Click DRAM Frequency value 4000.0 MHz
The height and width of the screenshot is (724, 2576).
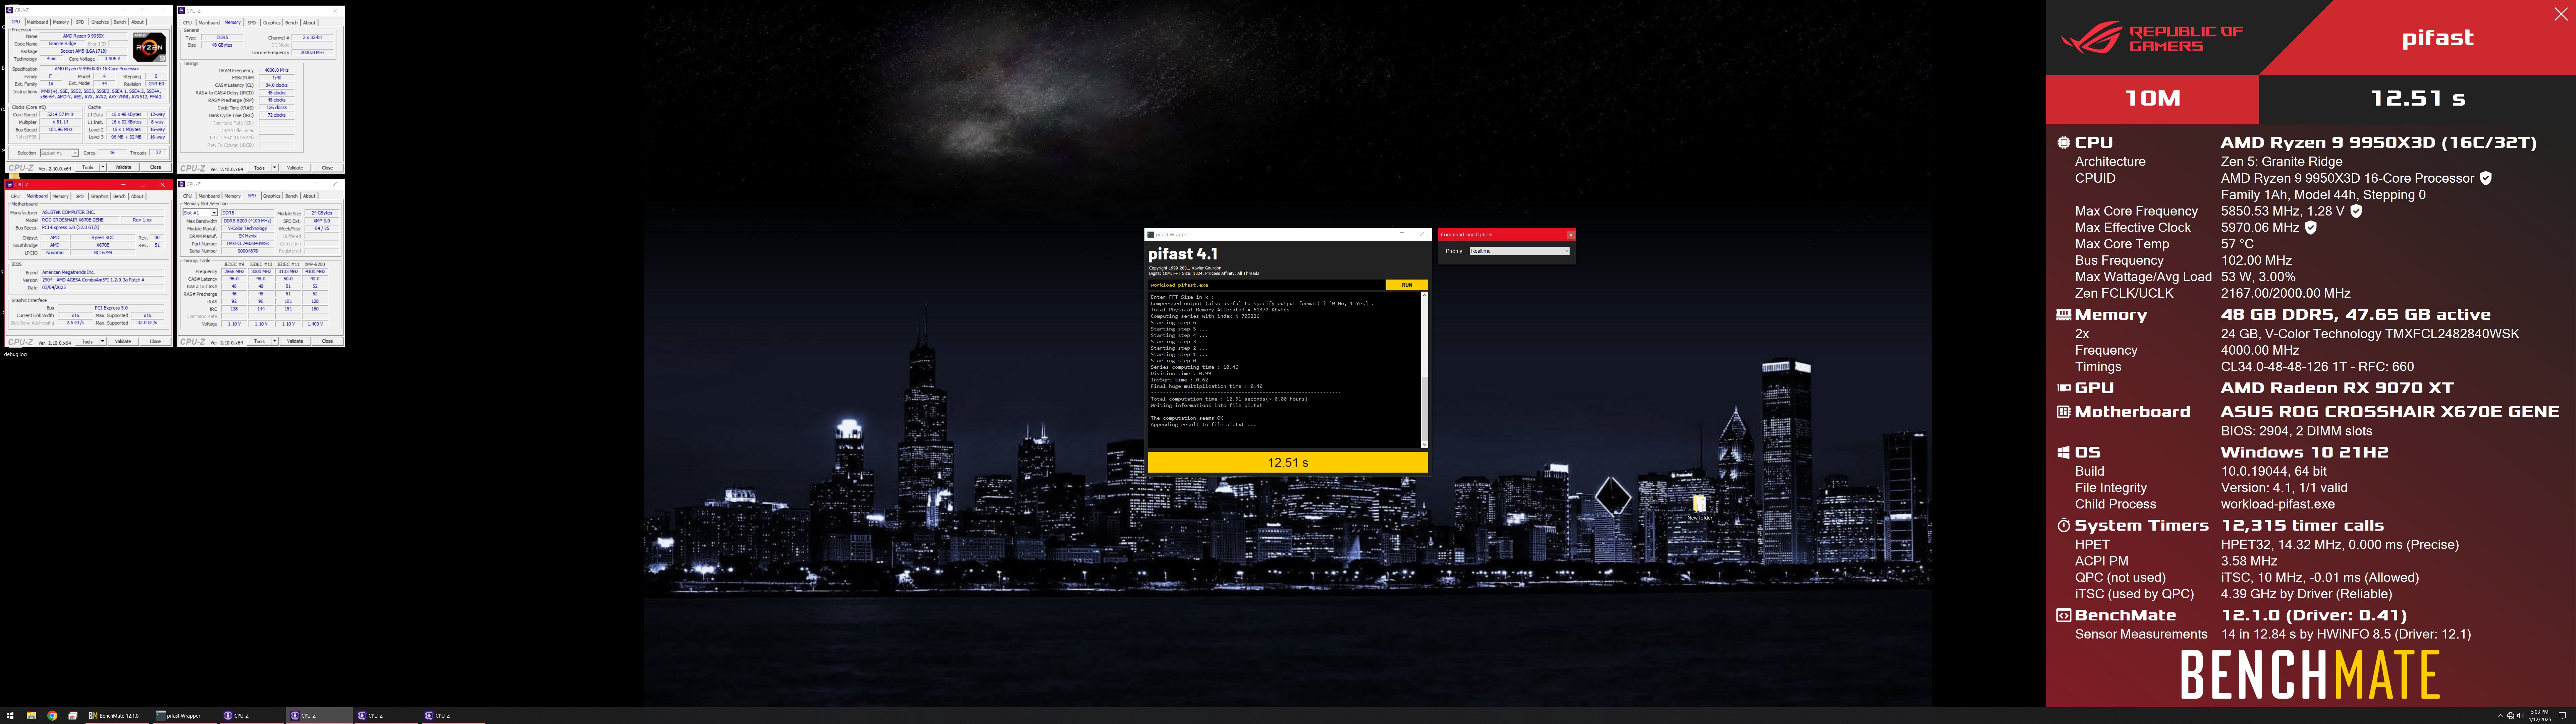coord(277,70)
